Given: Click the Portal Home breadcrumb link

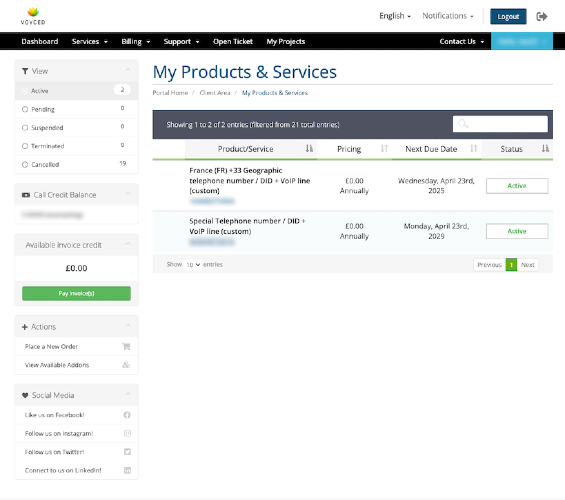Looking at the screenshot, I should click(x=170, y=93).
